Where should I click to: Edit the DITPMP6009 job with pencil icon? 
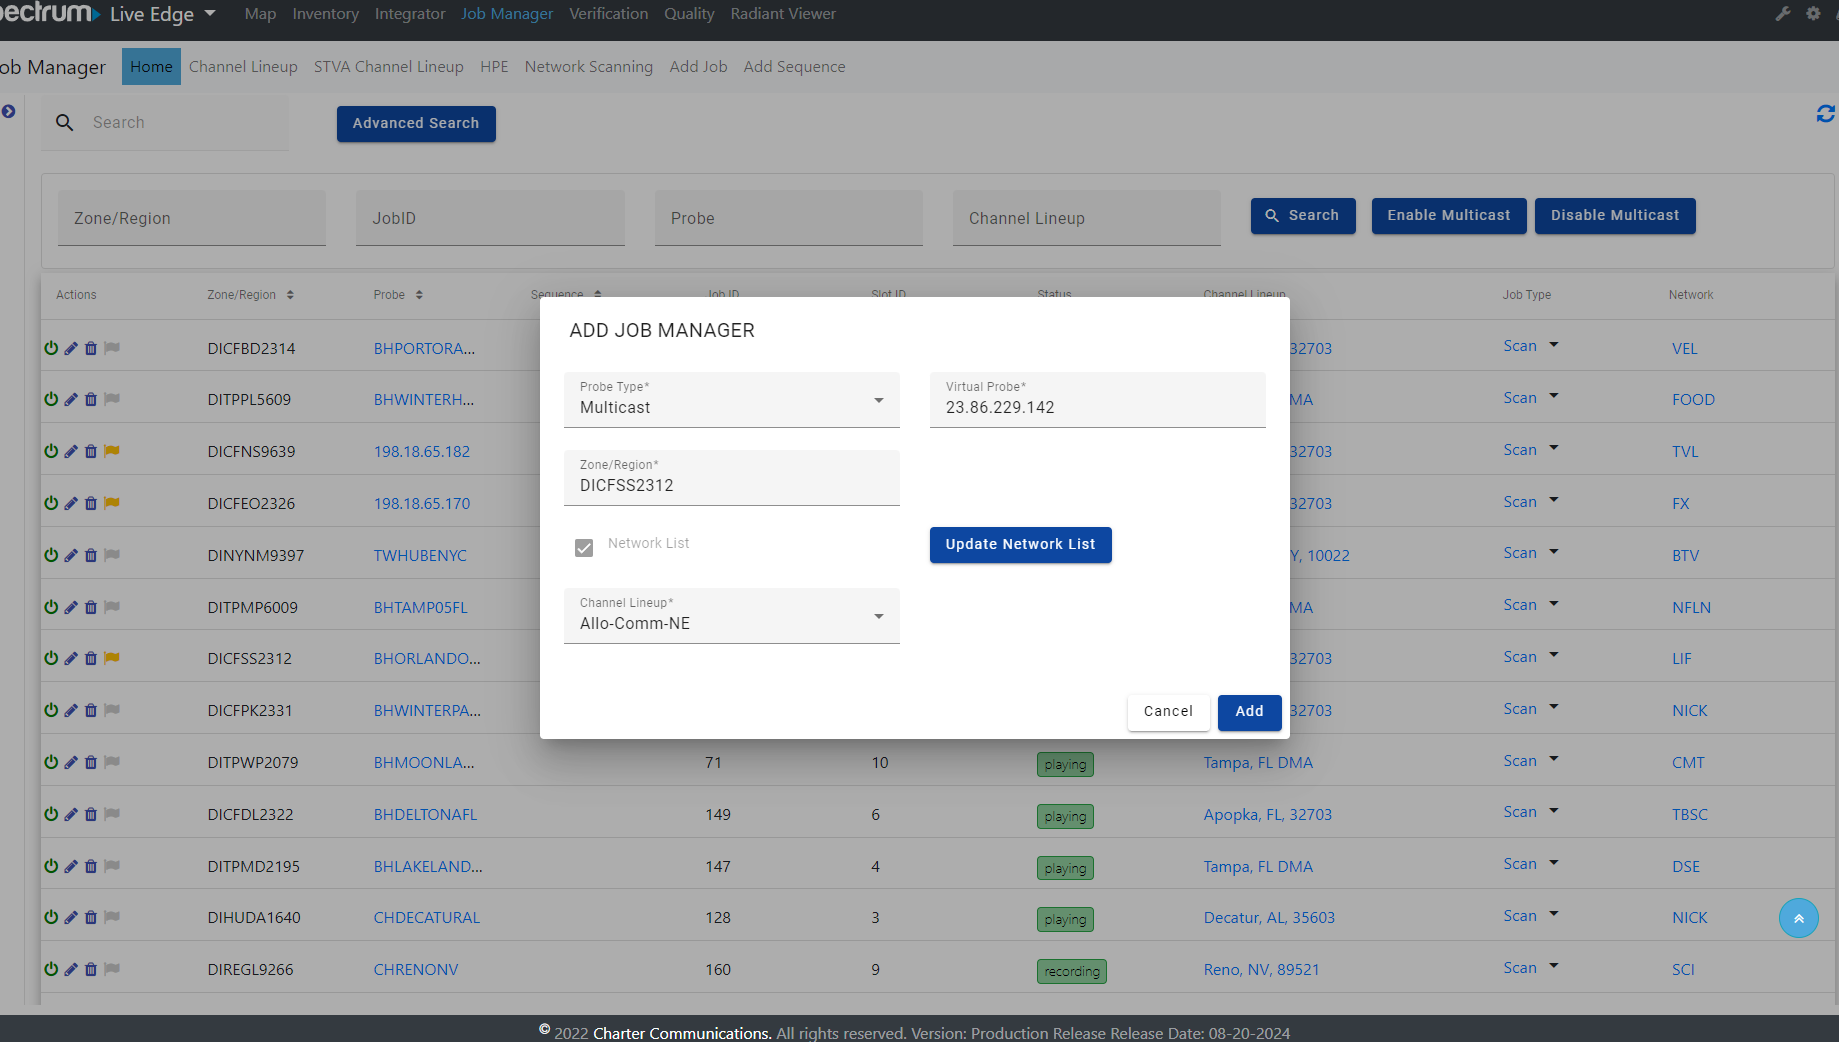click(x=71, y=607)
